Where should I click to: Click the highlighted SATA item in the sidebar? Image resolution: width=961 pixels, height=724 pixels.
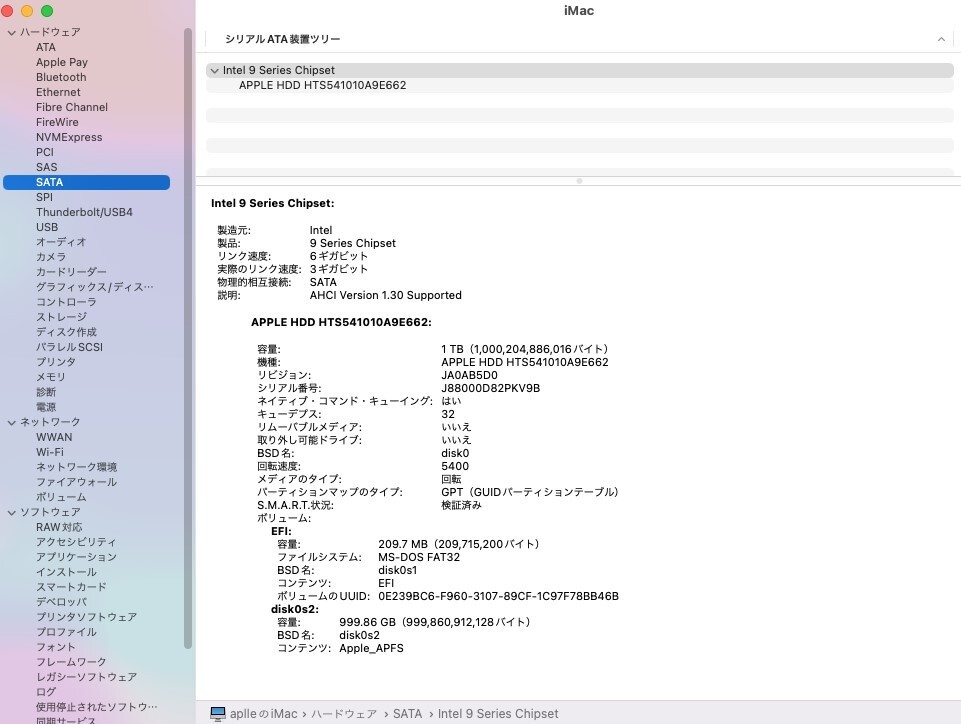(86, 182)
